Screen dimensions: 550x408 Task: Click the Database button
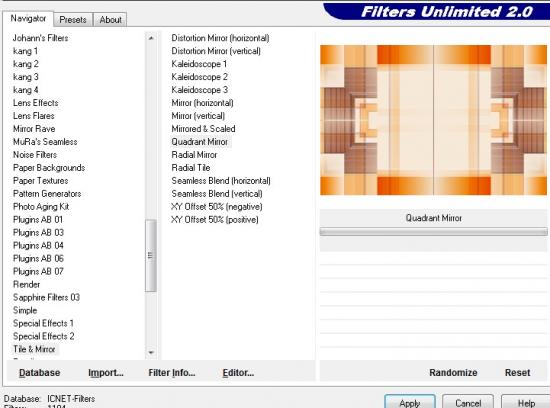click(39, 373)
